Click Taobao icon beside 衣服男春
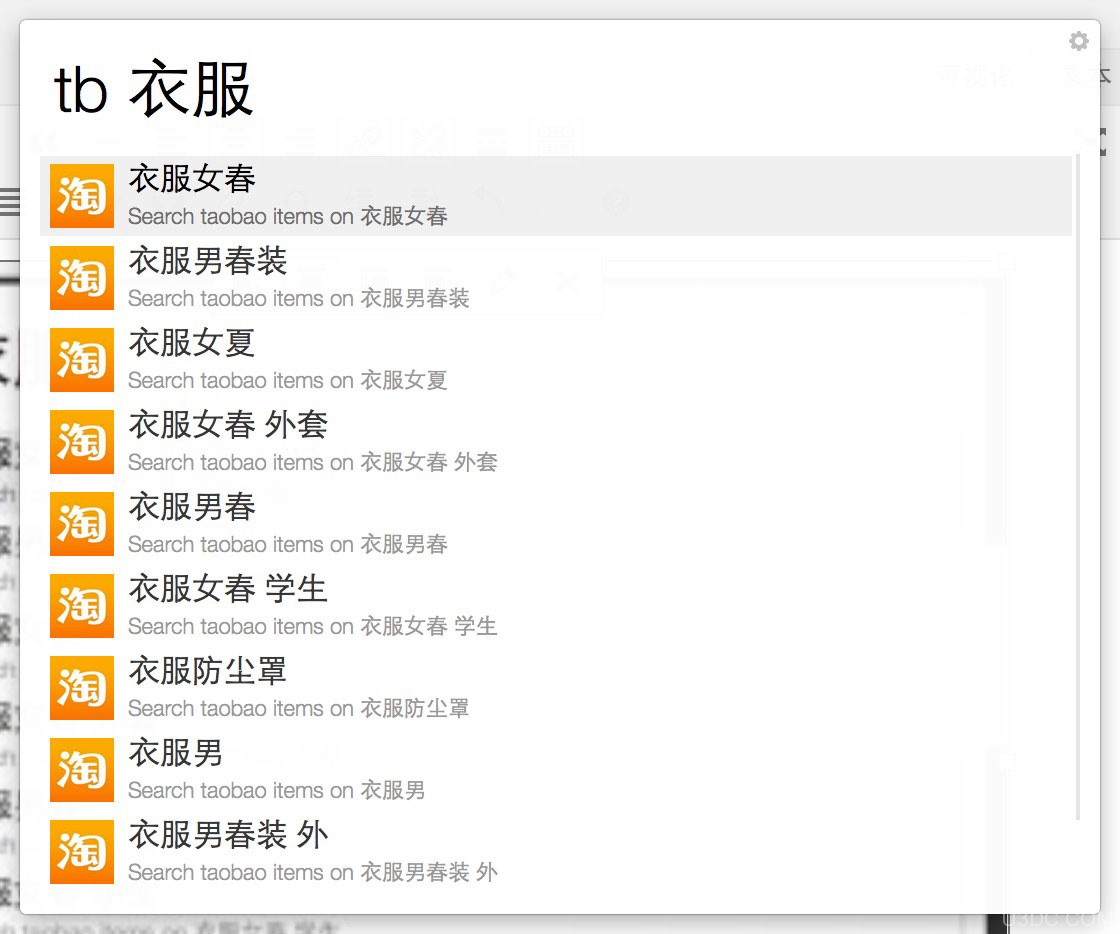The height and width of the screenshot is (934, 1120). (x=82, y=525)
